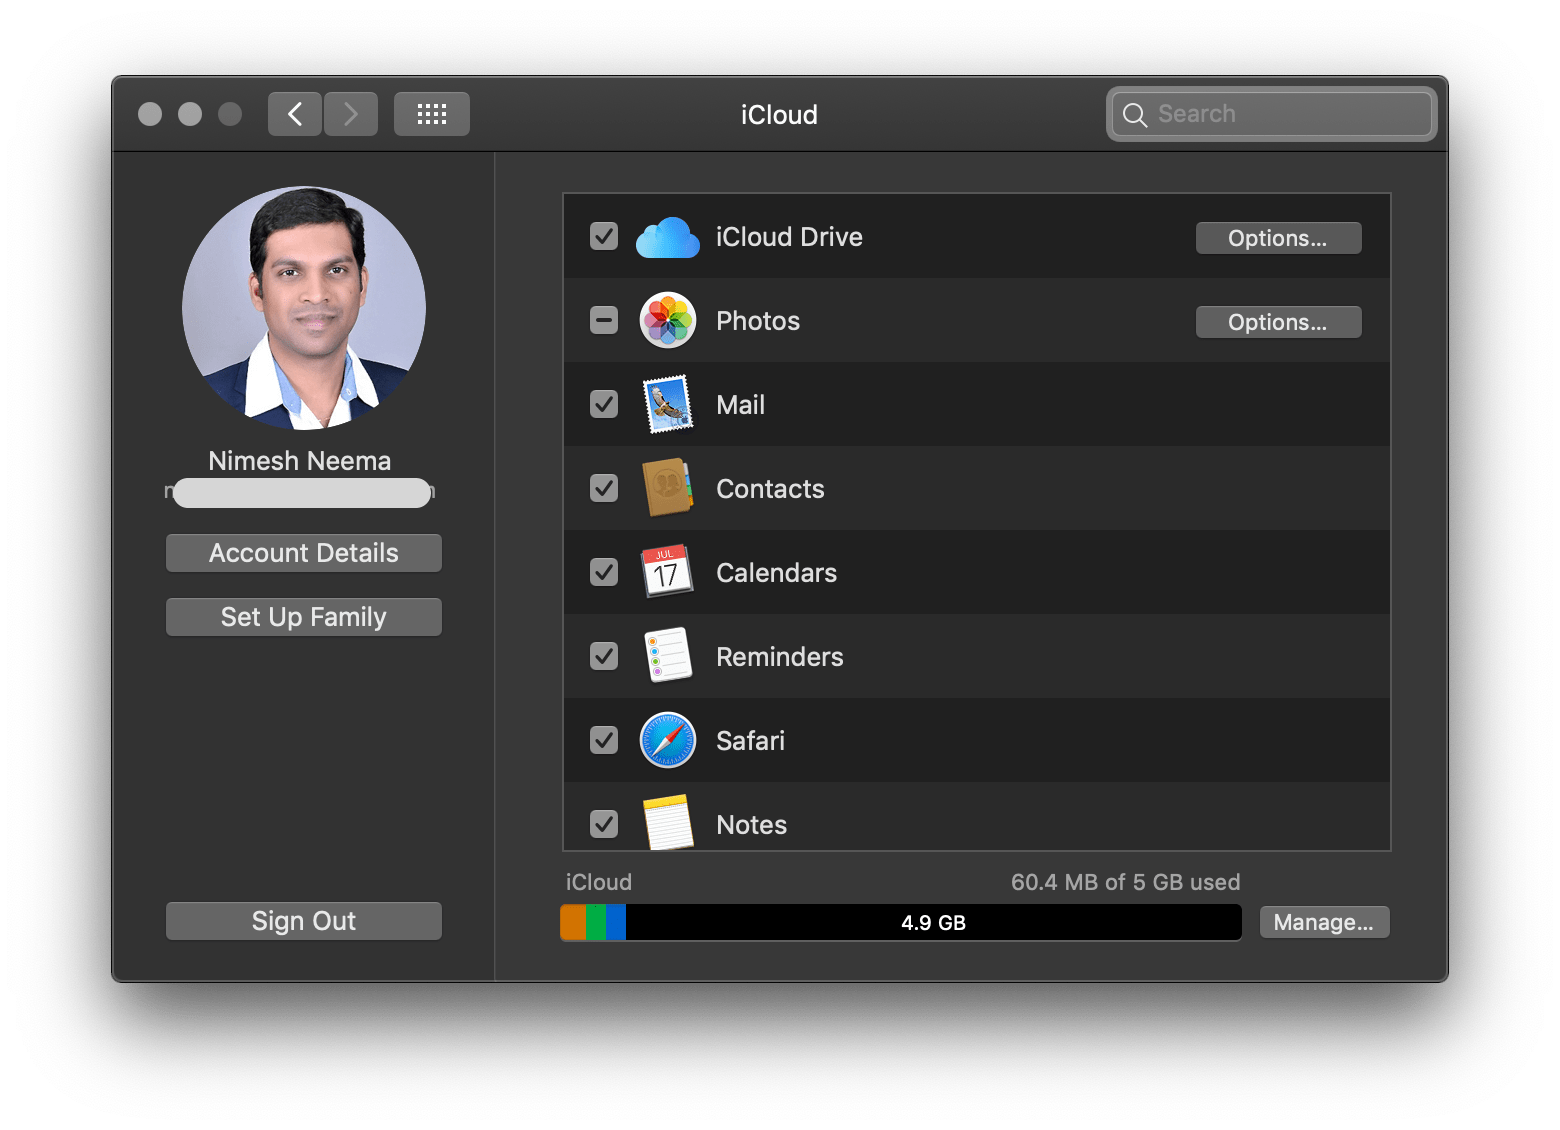Click the 60.4 MB of 5 GB used text
This screenshot has width=1560, height=1130.
click(x=1126, y=882)
